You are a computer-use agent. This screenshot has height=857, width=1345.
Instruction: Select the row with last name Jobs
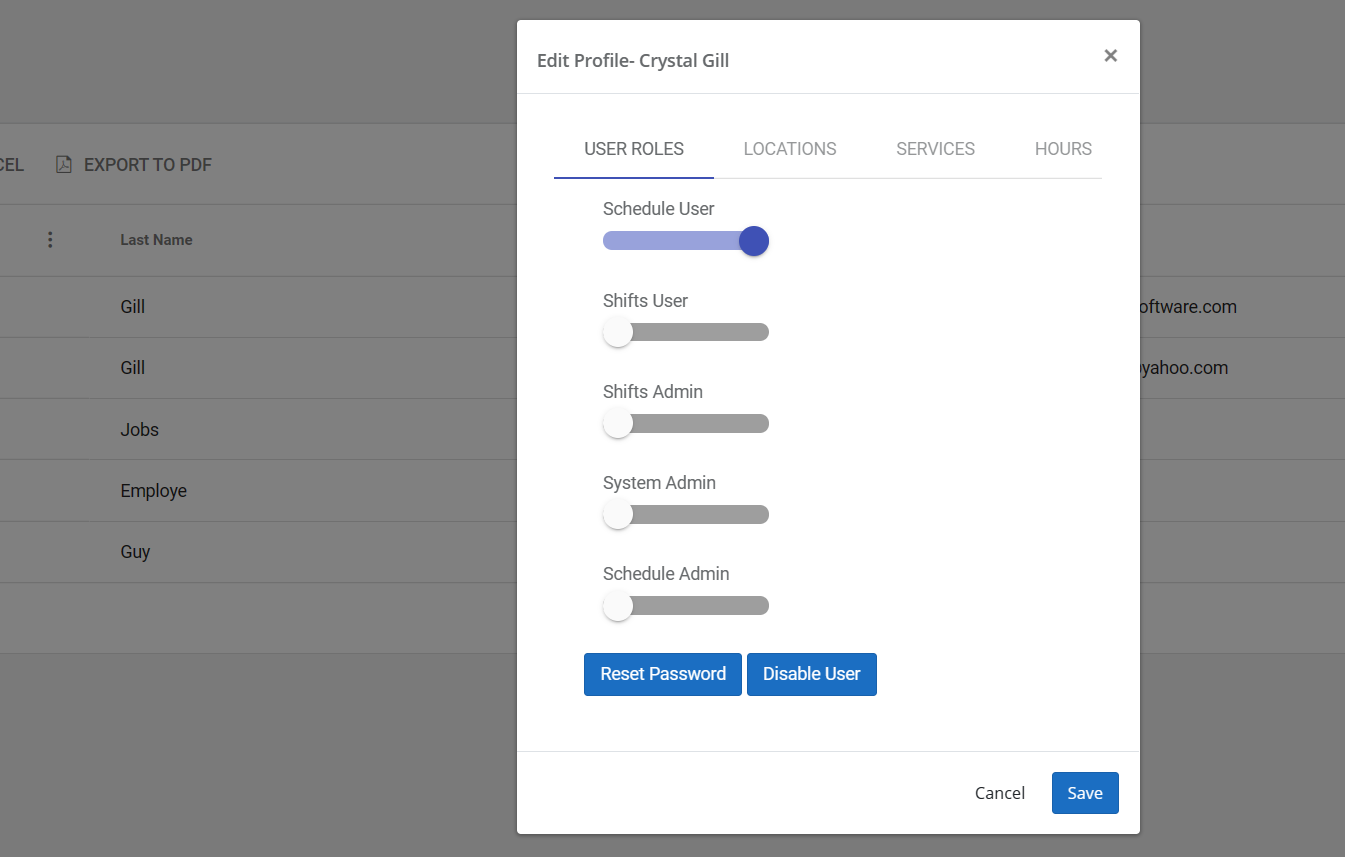[139, 429]
